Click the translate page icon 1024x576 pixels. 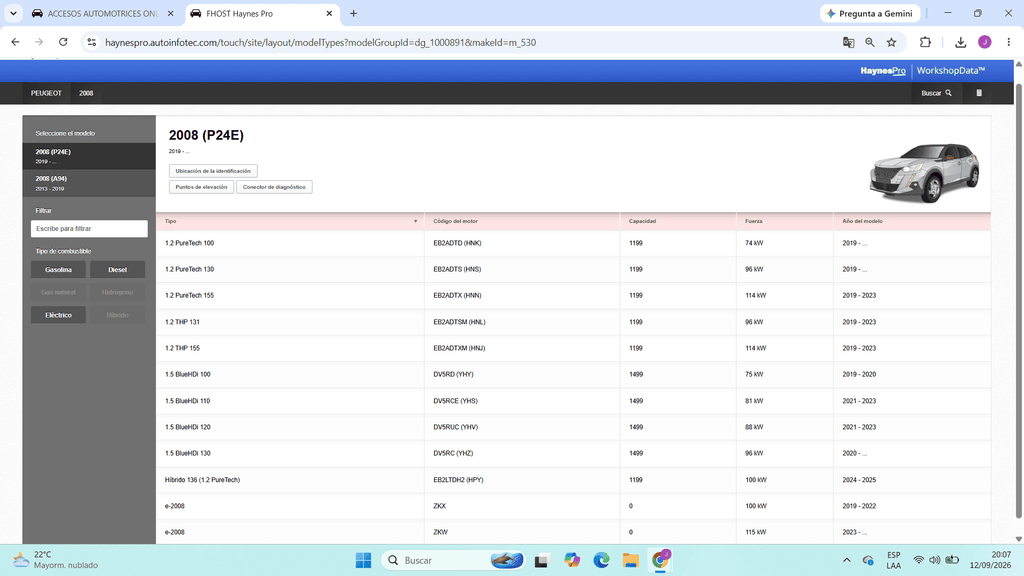(x=848, y=42)
